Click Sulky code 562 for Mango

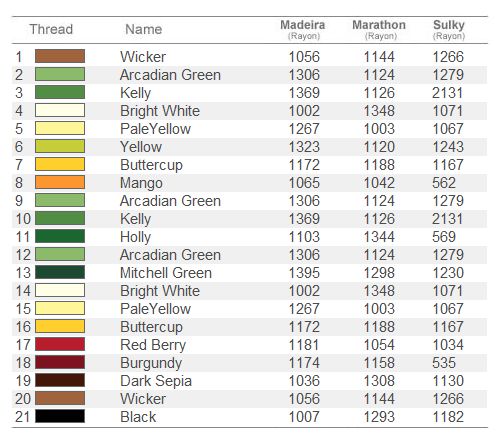444,183
